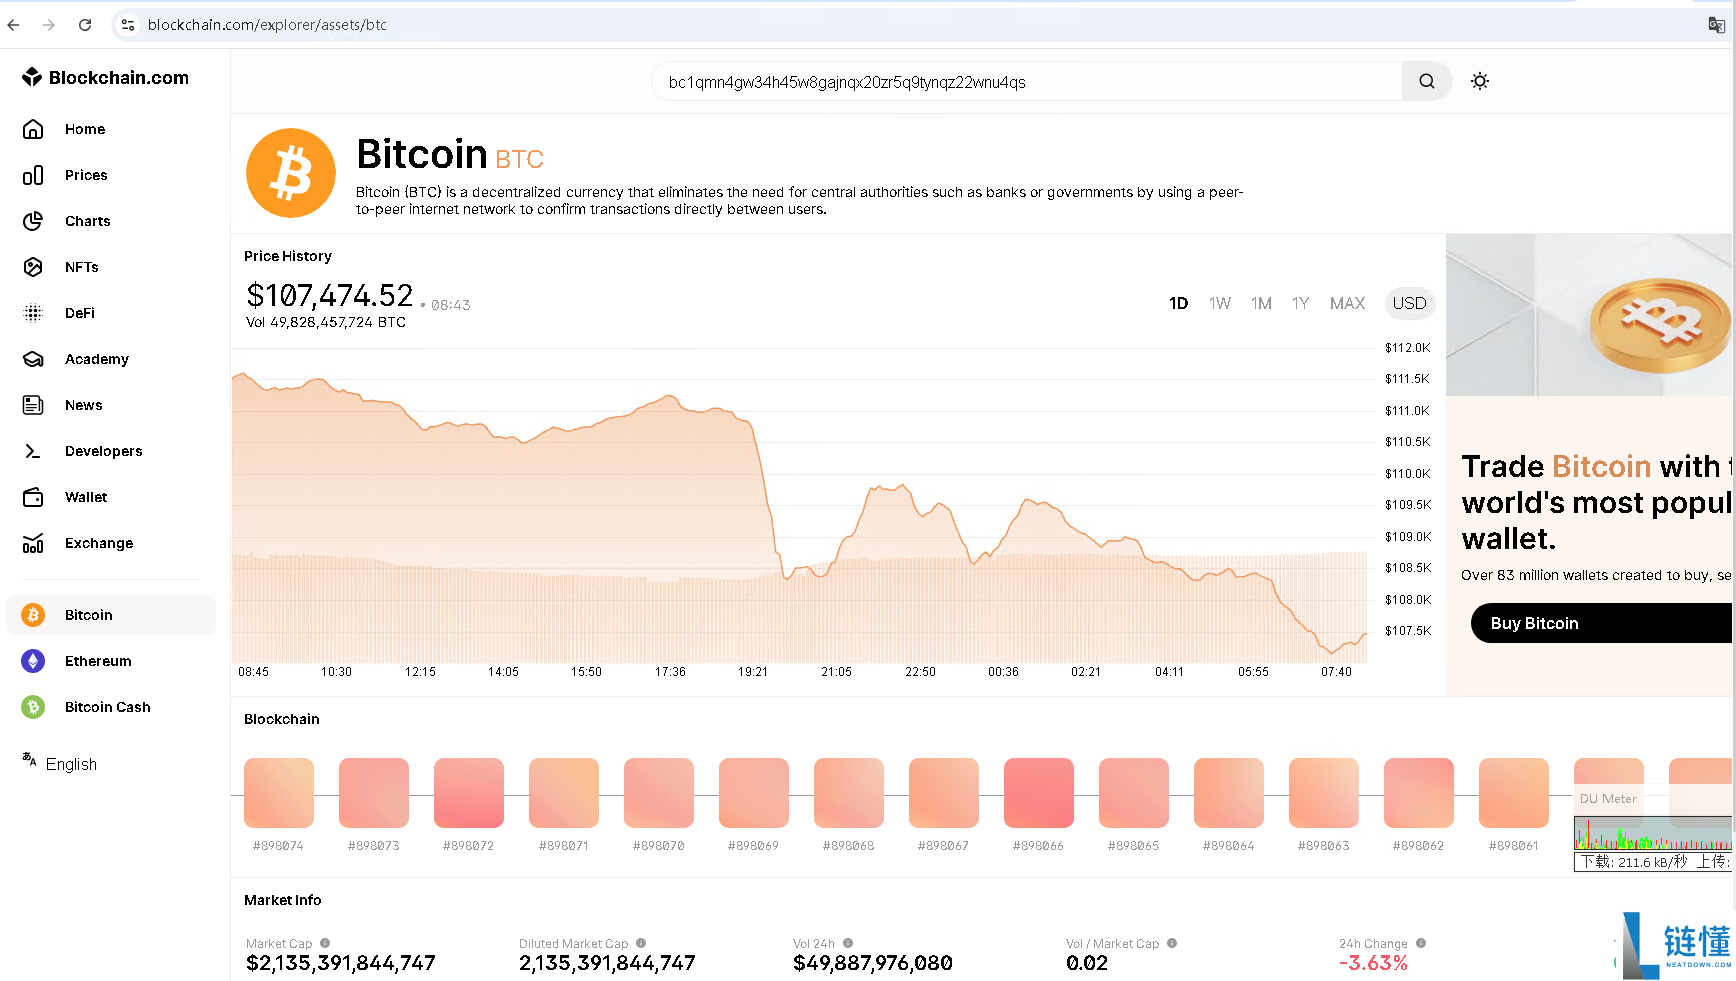
Task: Open the English language selector
Action: pyautogui.click(x=60, y=763)
